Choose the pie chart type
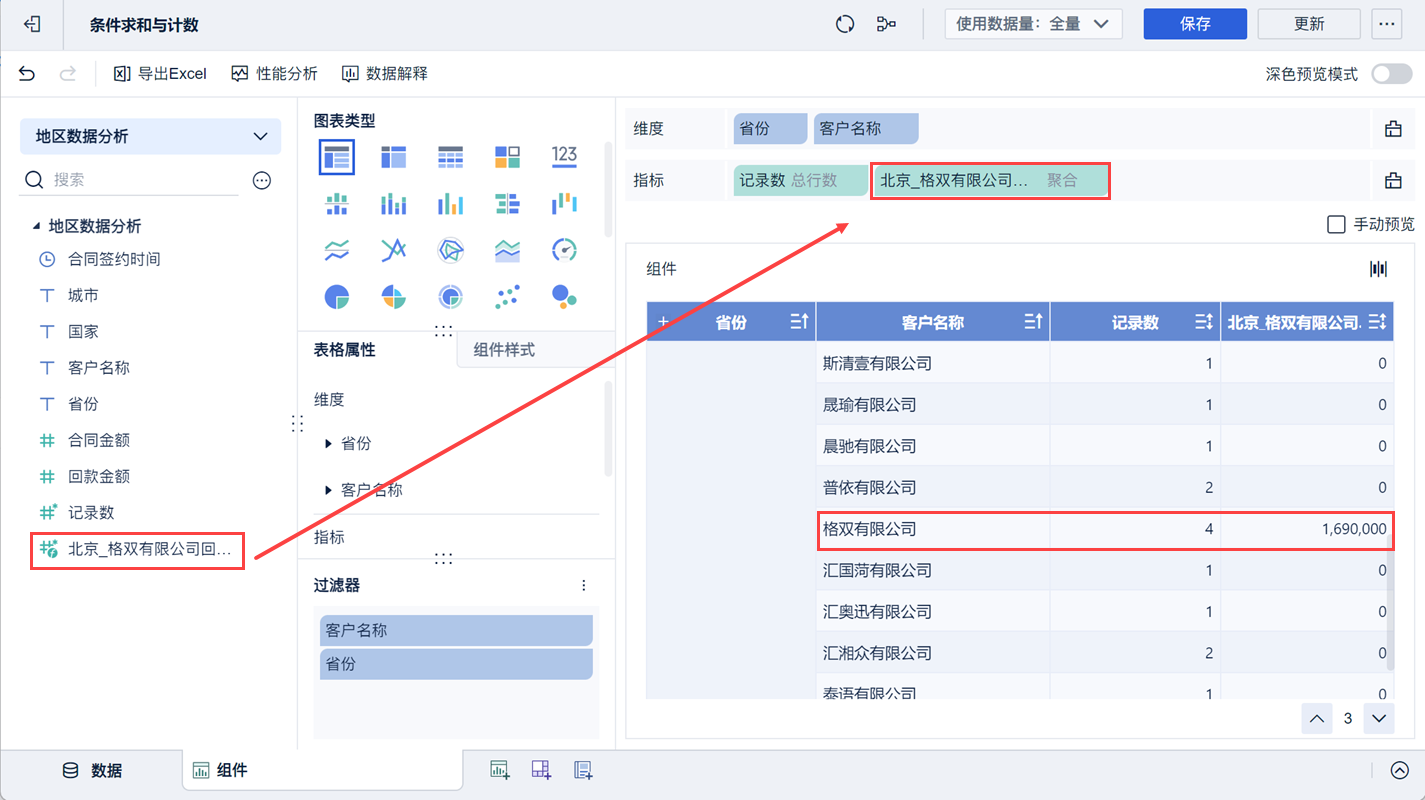The width and height of the screenshot is (1425, 800). click(337, 297)
